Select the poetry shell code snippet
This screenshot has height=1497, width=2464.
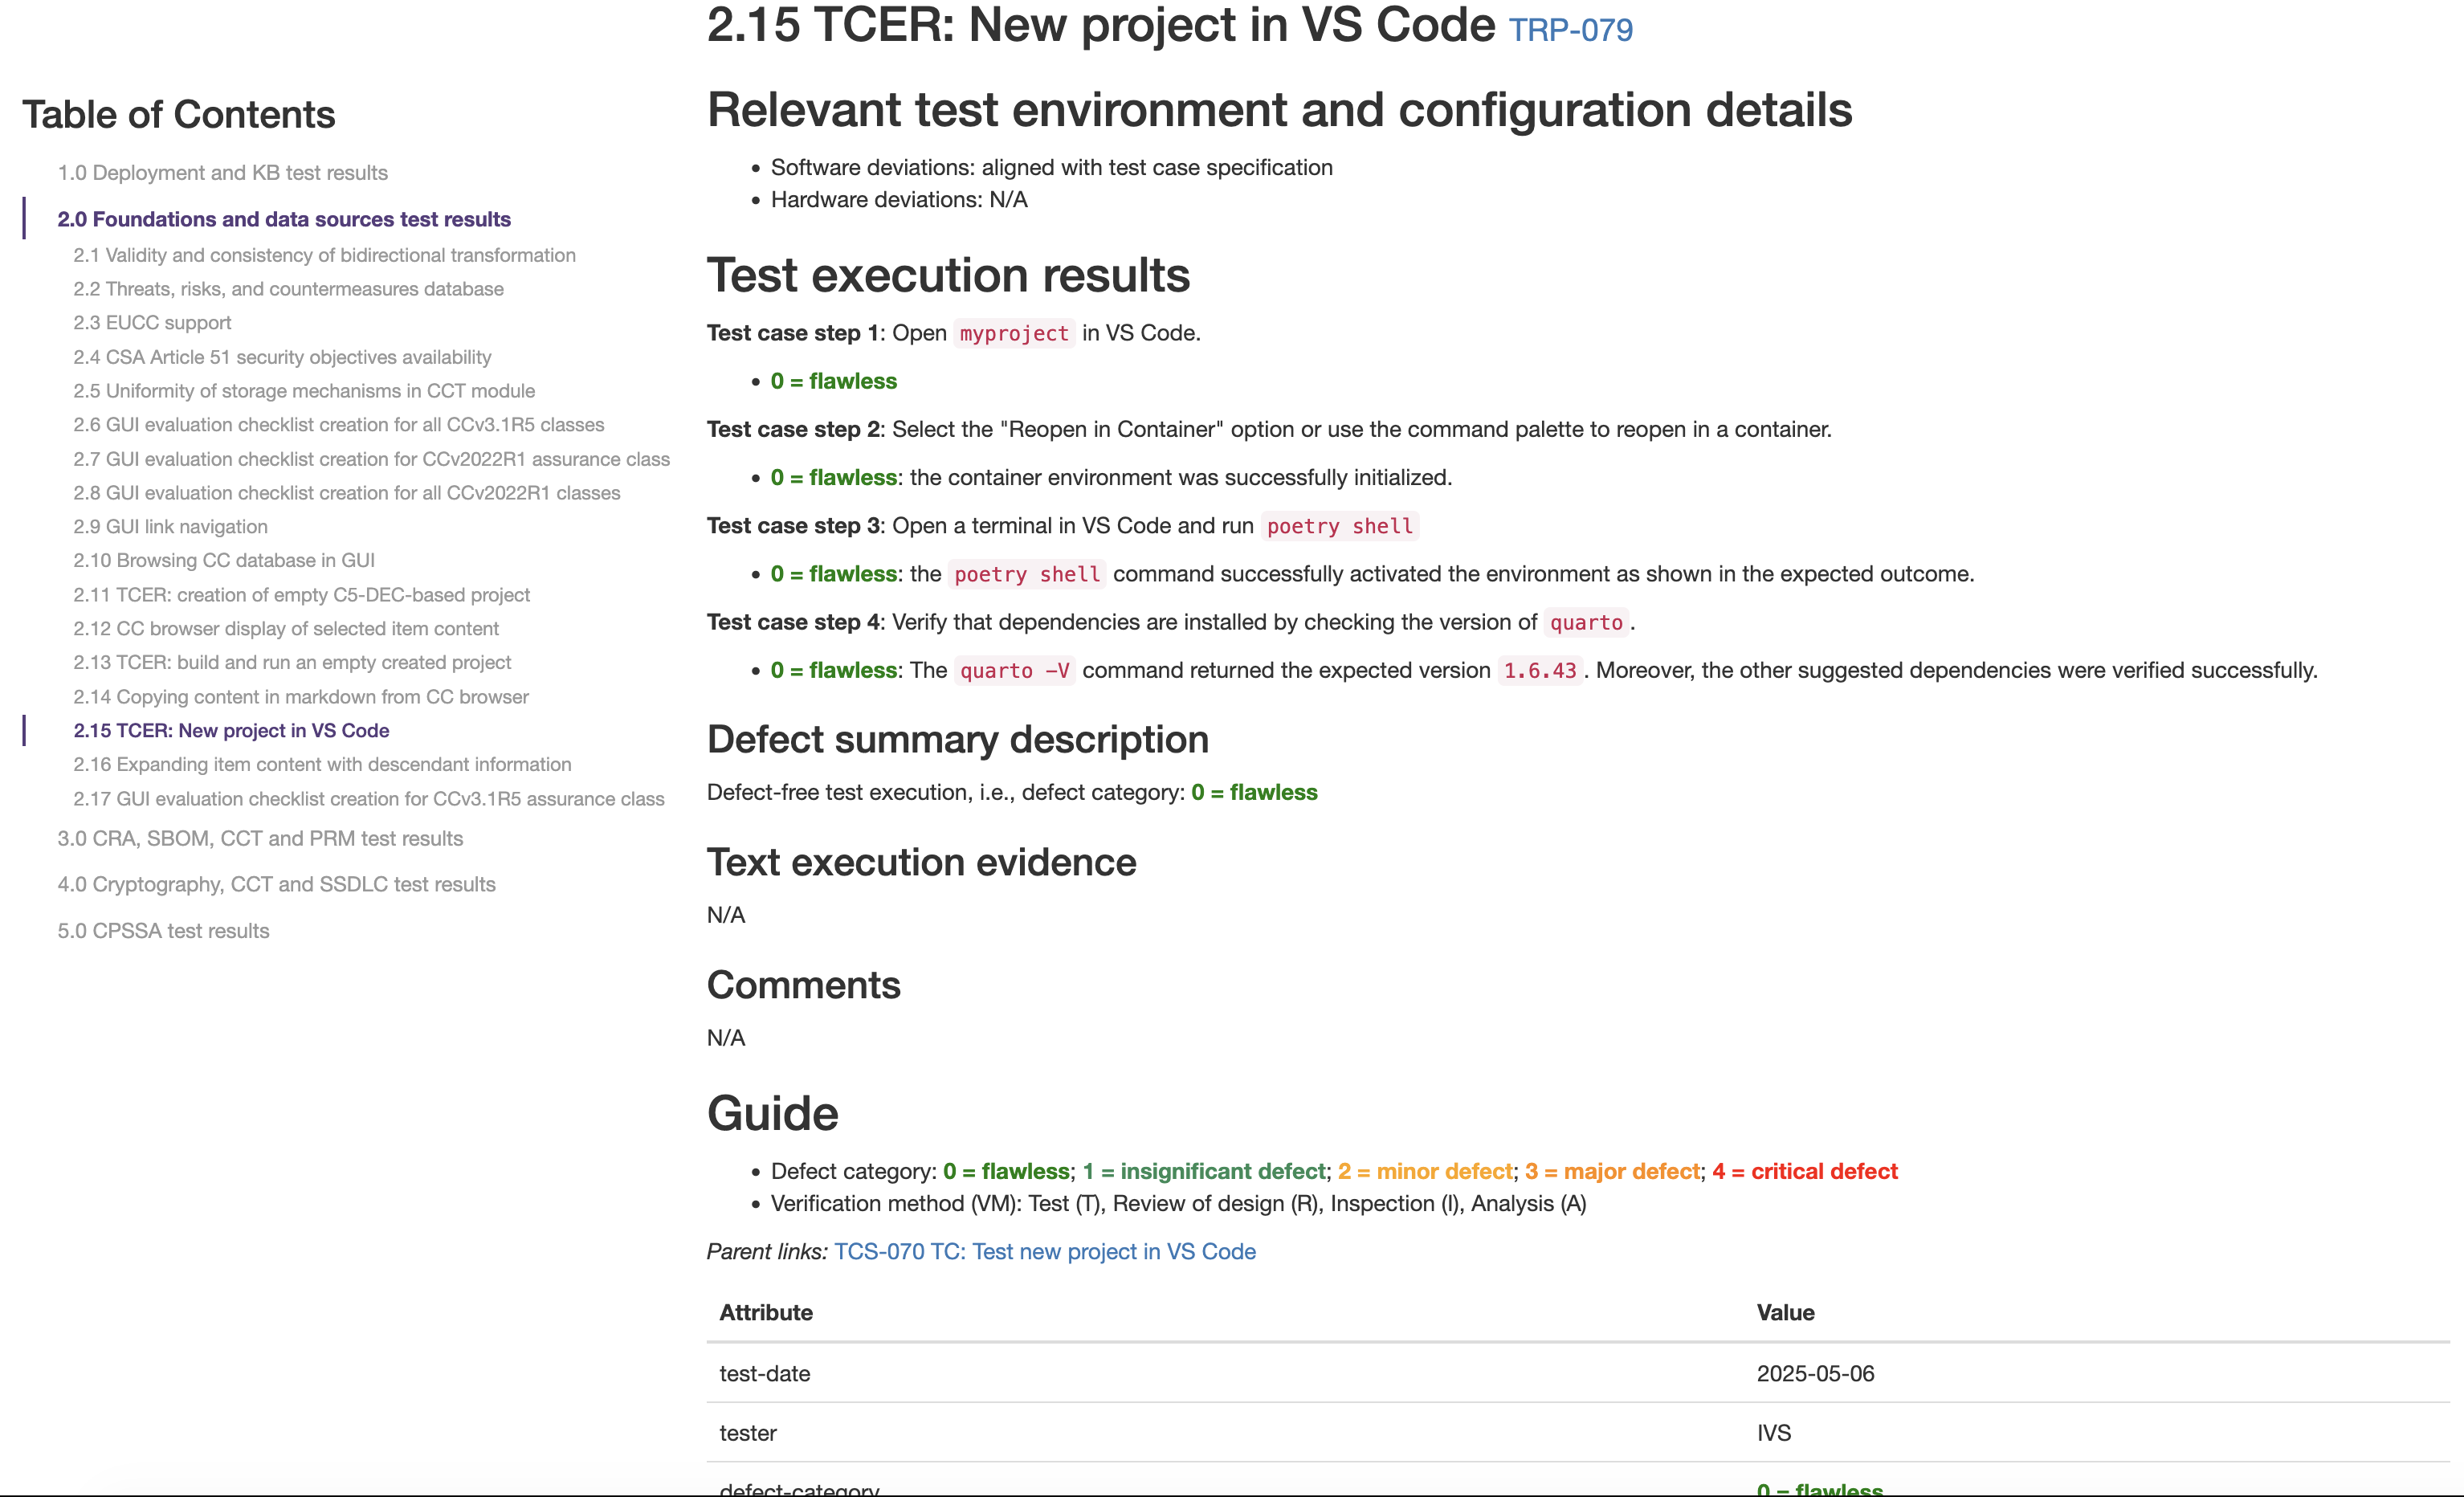tap(1338, 525)
